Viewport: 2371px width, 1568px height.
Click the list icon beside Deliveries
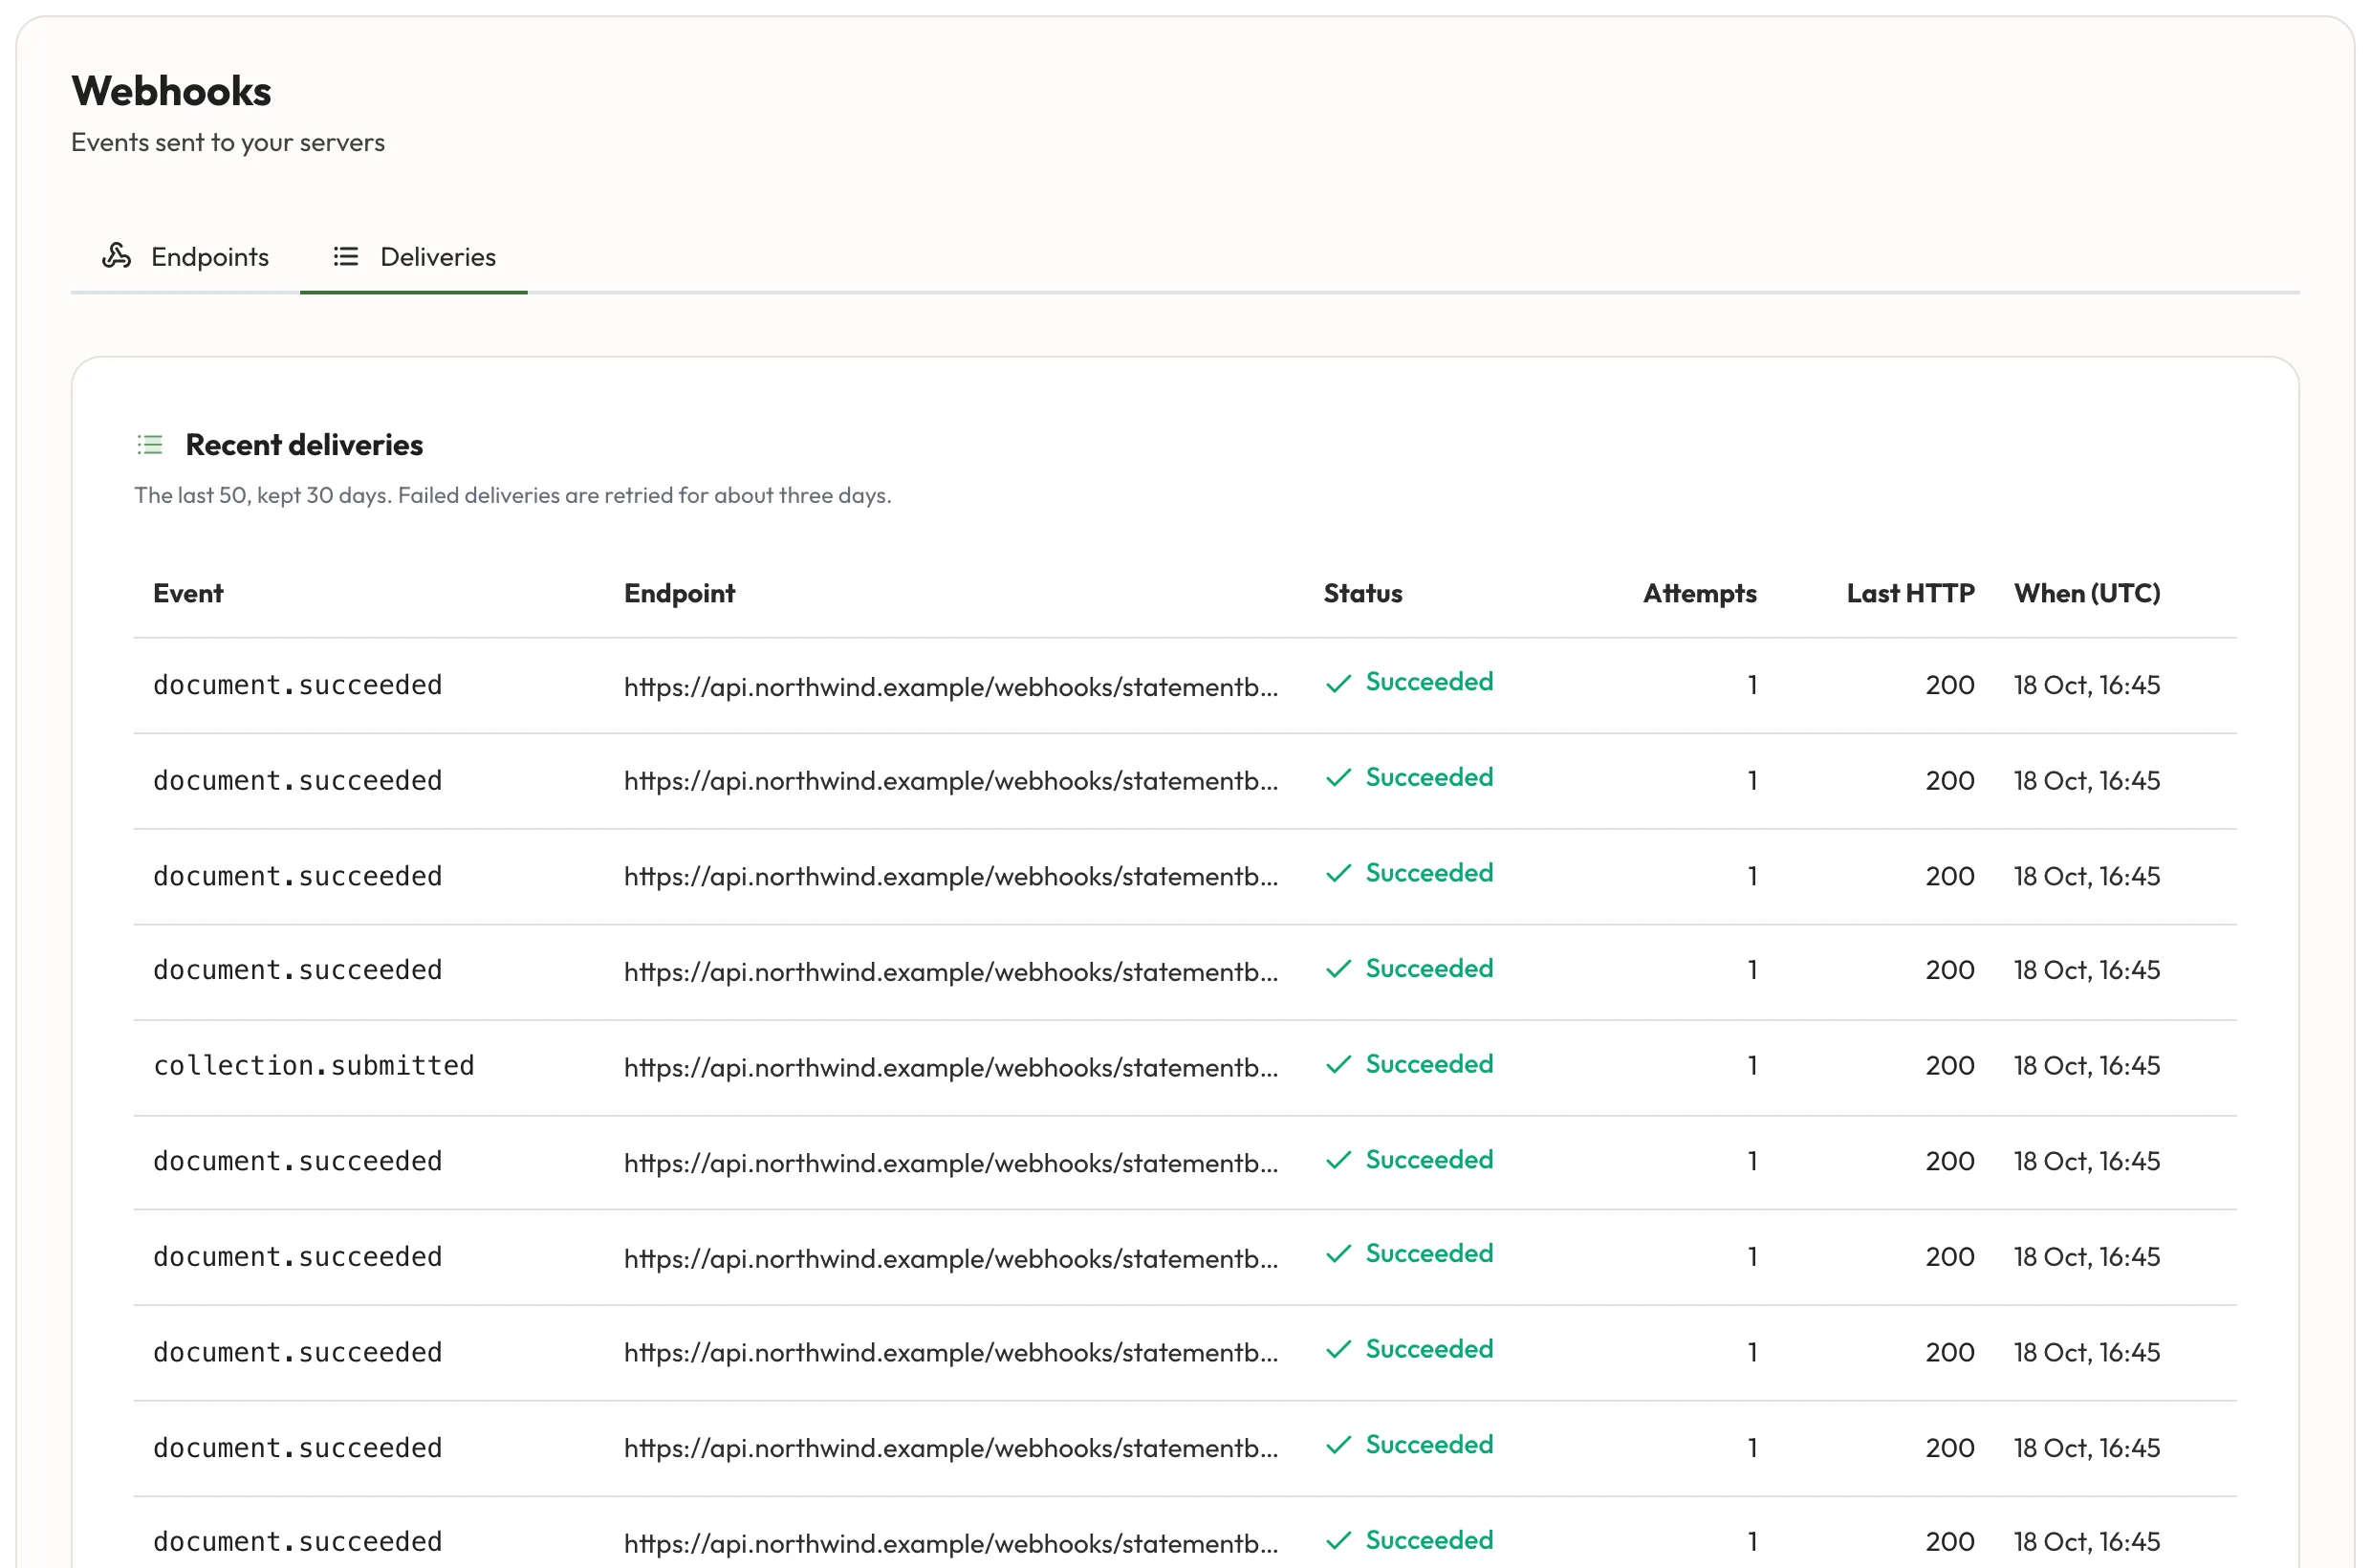pyautogui.click(x=346, y=257)
